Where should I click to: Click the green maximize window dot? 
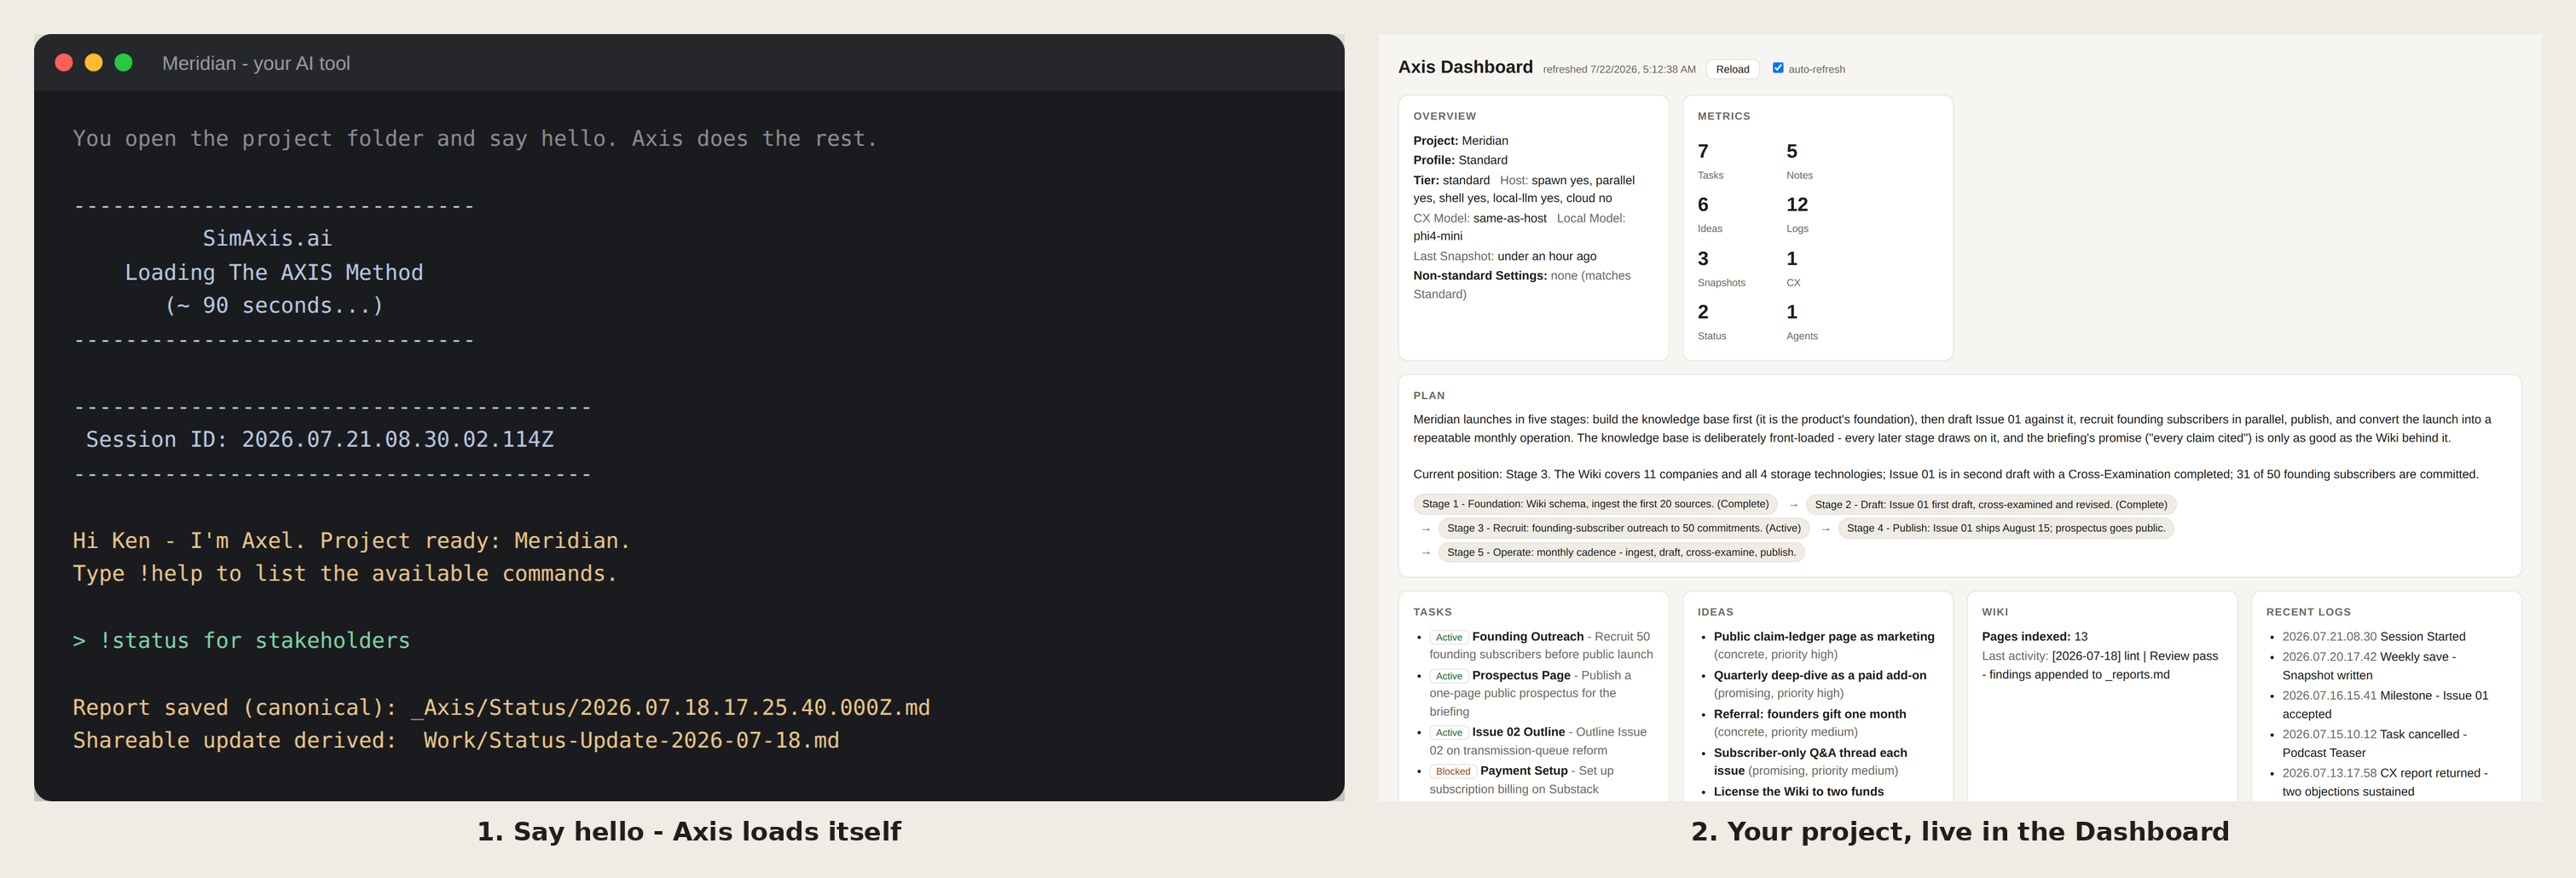[124, 63]
